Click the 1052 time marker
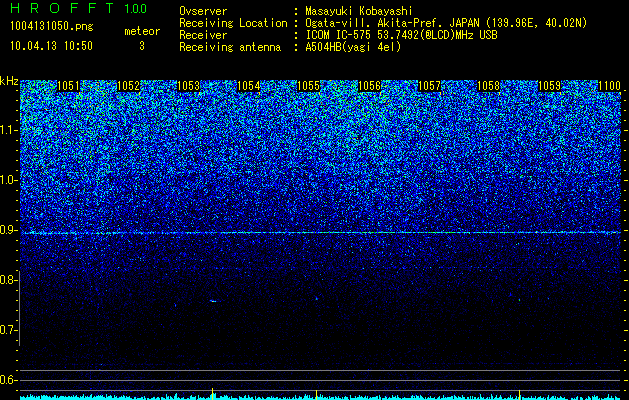 (x=128, y=86)
